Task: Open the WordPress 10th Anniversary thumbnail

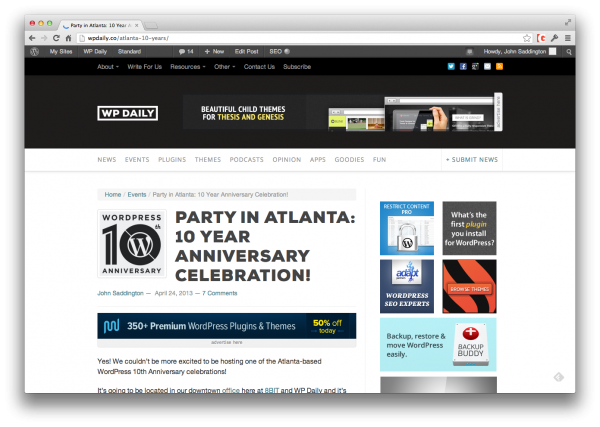Action: point(132,243)
